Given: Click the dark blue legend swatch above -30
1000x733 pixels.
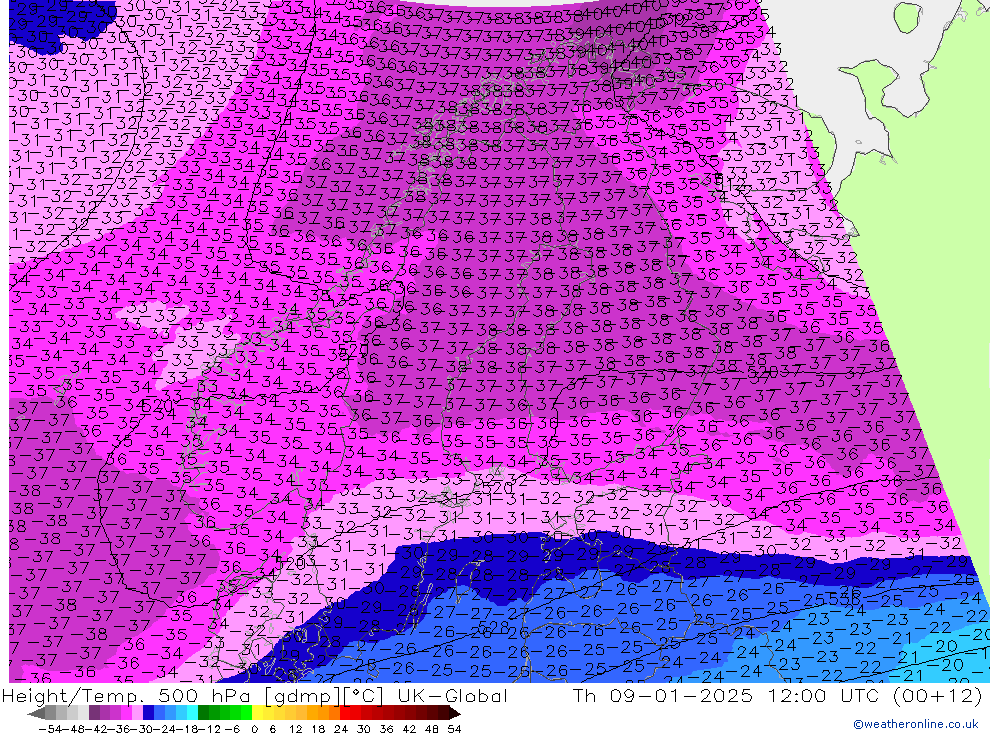Looking at the screenshot, I should 149,712.
